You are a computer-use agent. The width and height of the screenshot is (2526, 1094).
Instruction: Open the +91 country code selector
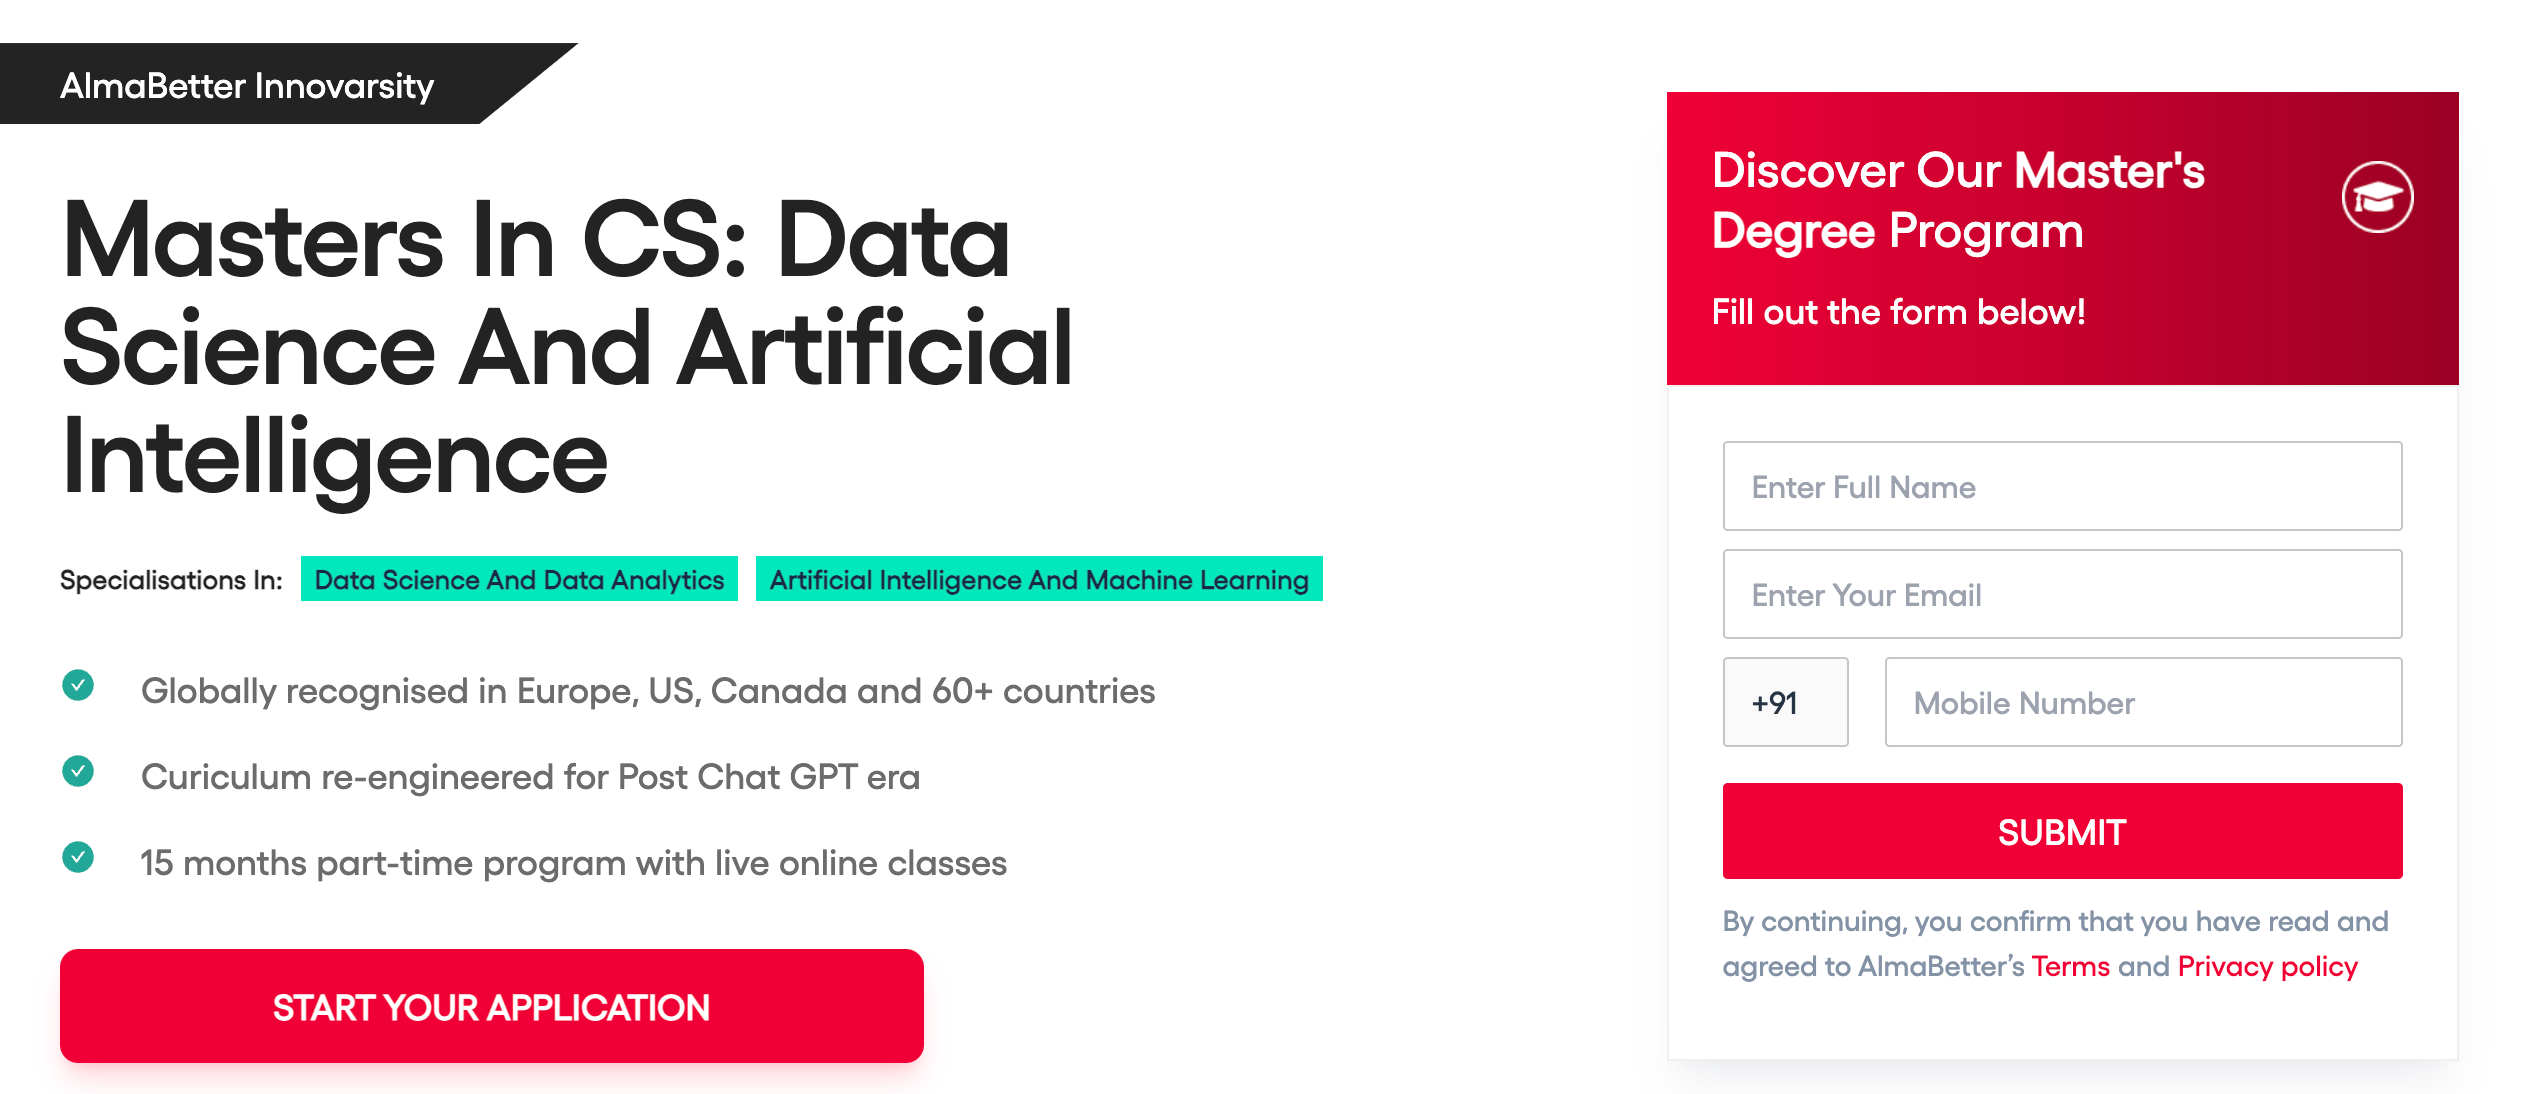tap(1785, 702)
